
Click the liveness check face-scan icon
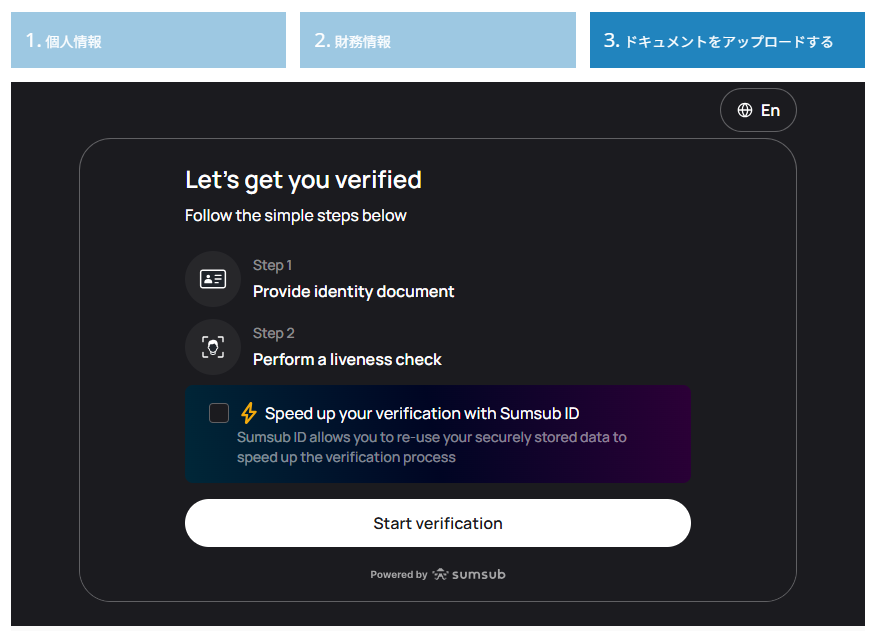point(213,347)
